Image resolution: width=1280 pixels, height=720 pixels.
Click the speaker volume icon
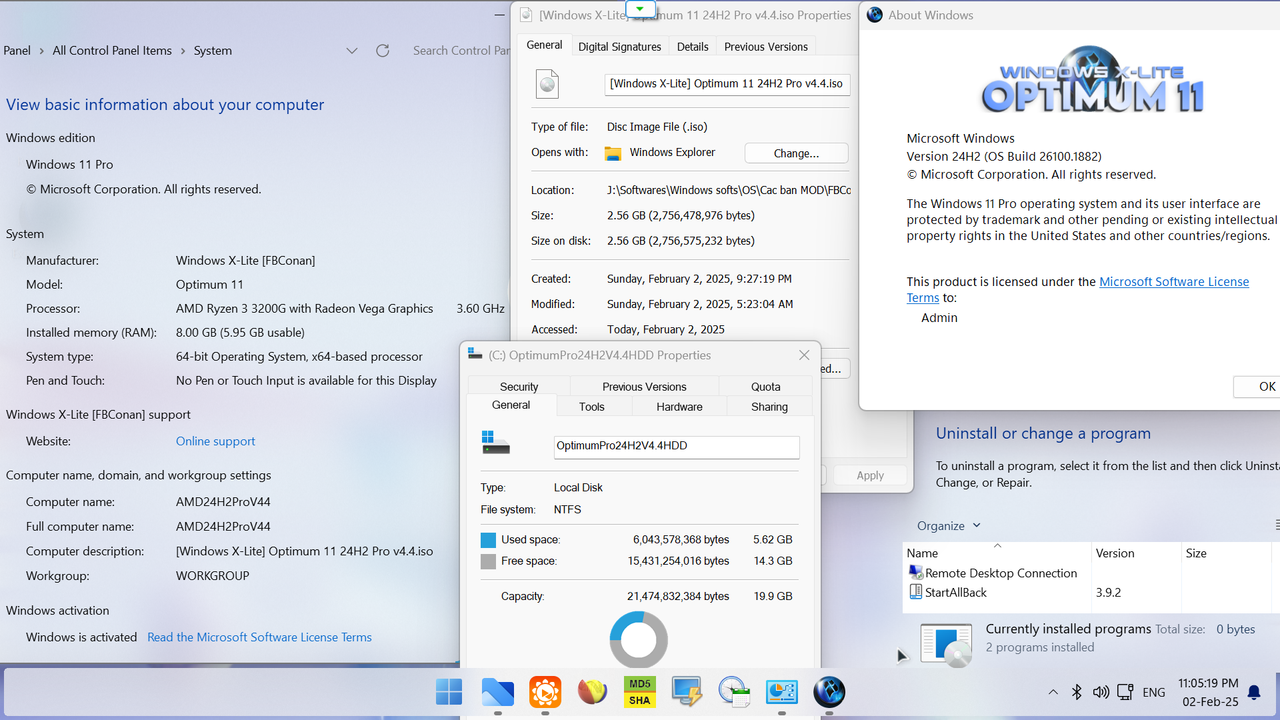(1101, 691)
